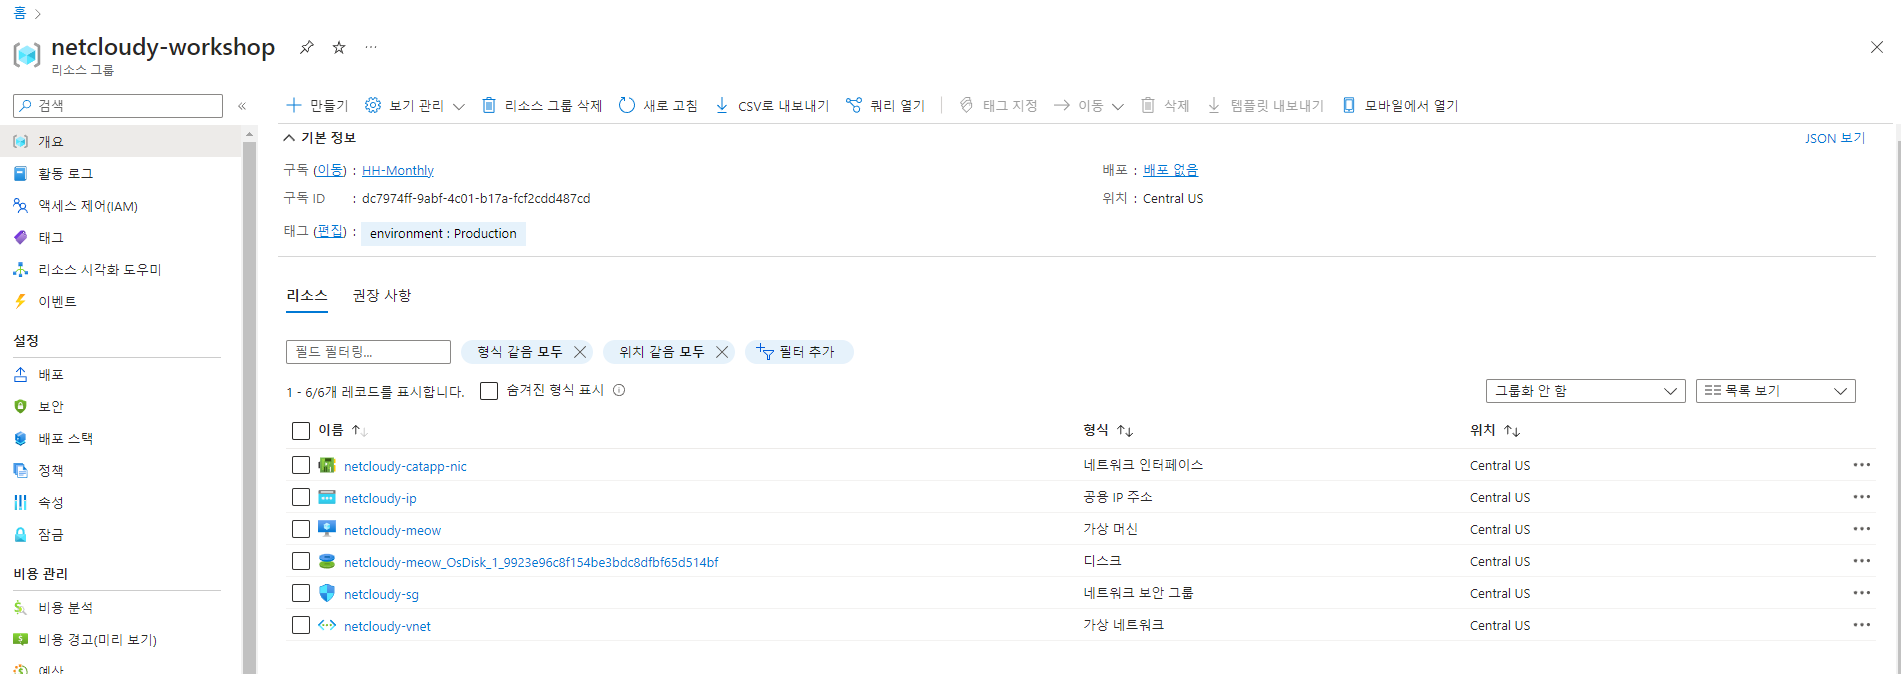Select checkbox for netcloudy-meow_OsDisk row
Screen dimensions: 1901x674
point(301,561)
